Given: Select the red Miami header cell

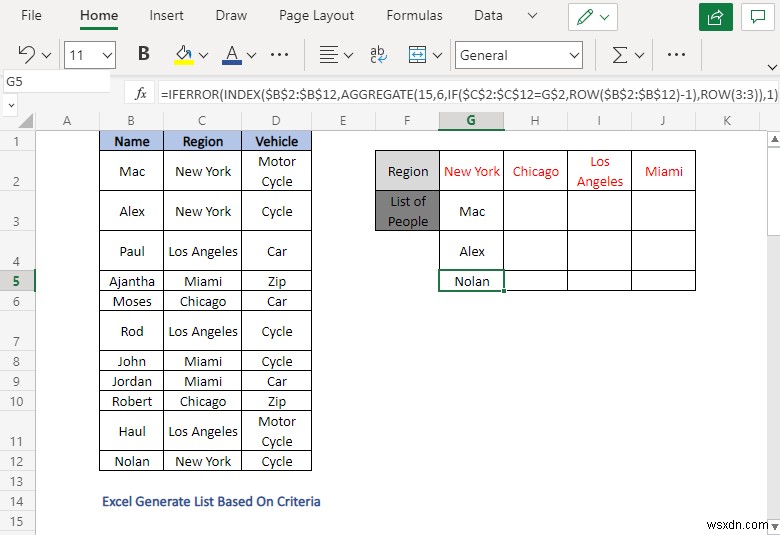Looking at the screenshot, I should [x=664, y=171].
